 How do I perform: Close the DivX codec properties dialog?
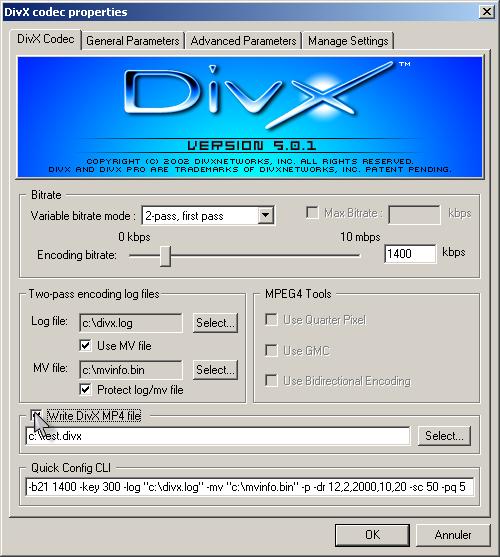(x=487, y=12)
